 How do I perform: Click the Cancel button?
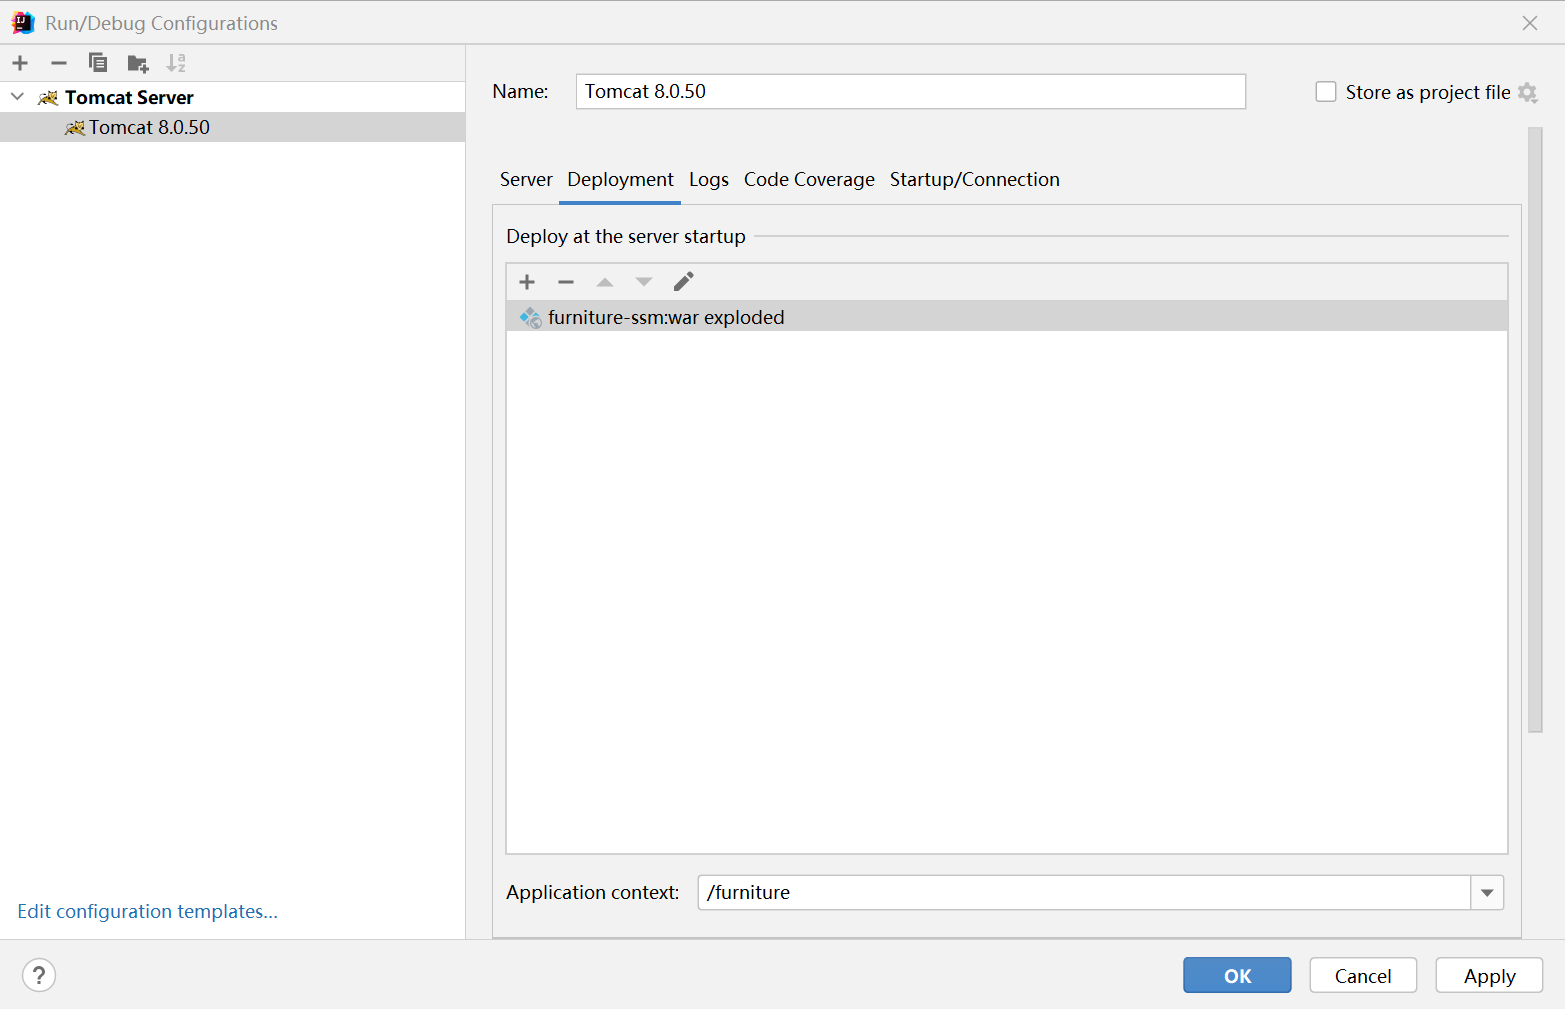click(1363, 976)
